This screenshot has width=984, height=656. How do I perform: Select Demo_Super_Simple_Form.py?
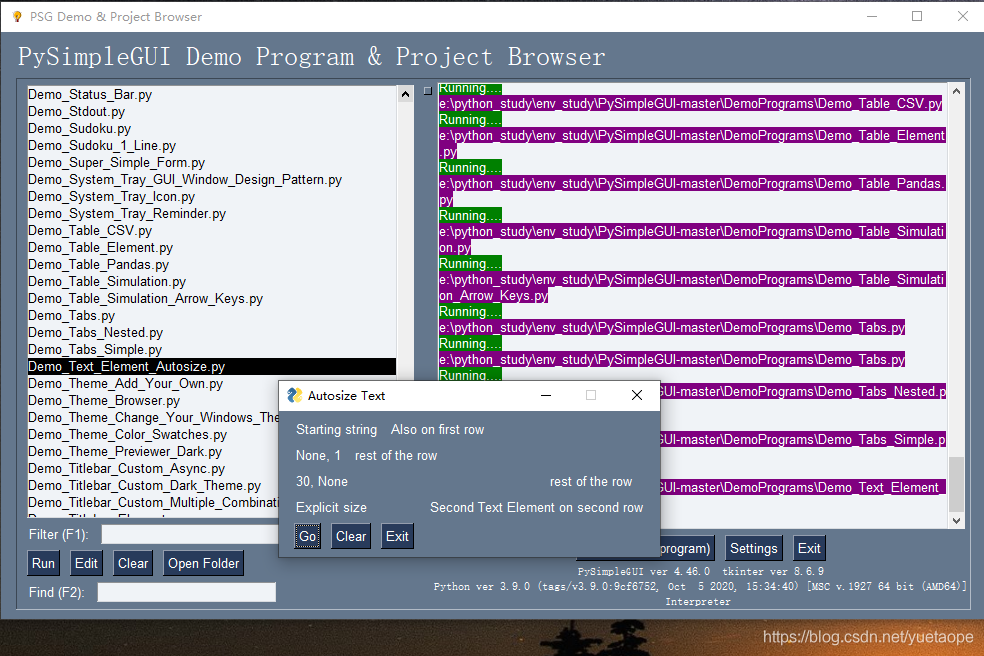211,162
